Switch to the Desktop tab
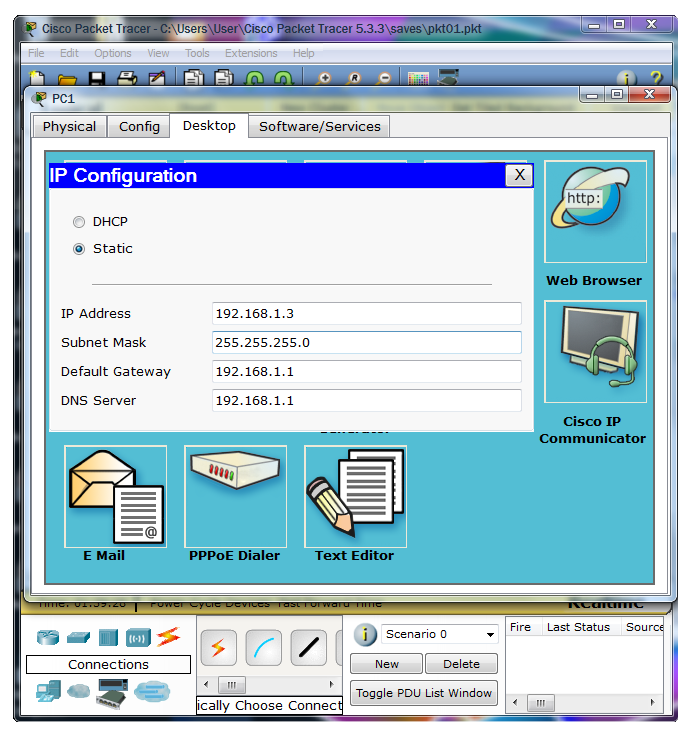Image resolution: width=694 pixels, height=736 pixels. (209, 126)
